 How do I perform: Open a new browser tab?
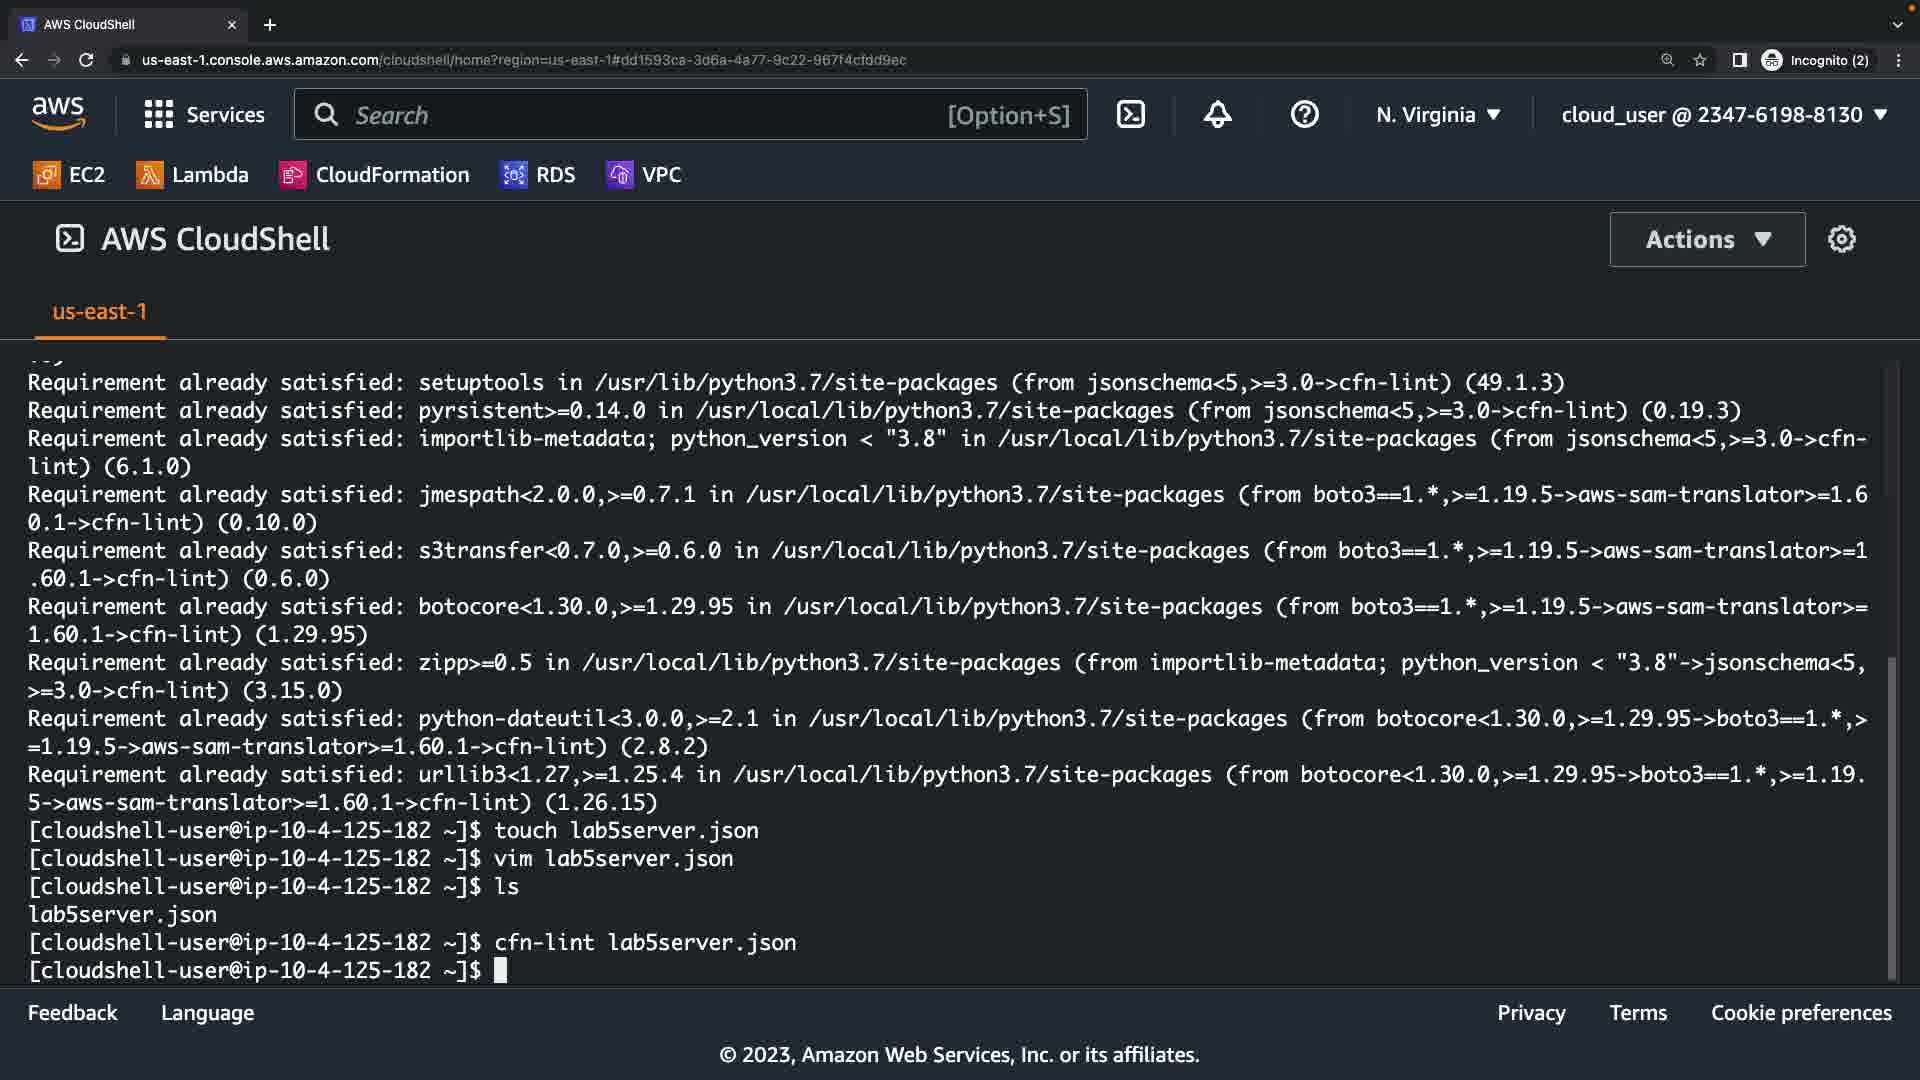tap(270, 25)
